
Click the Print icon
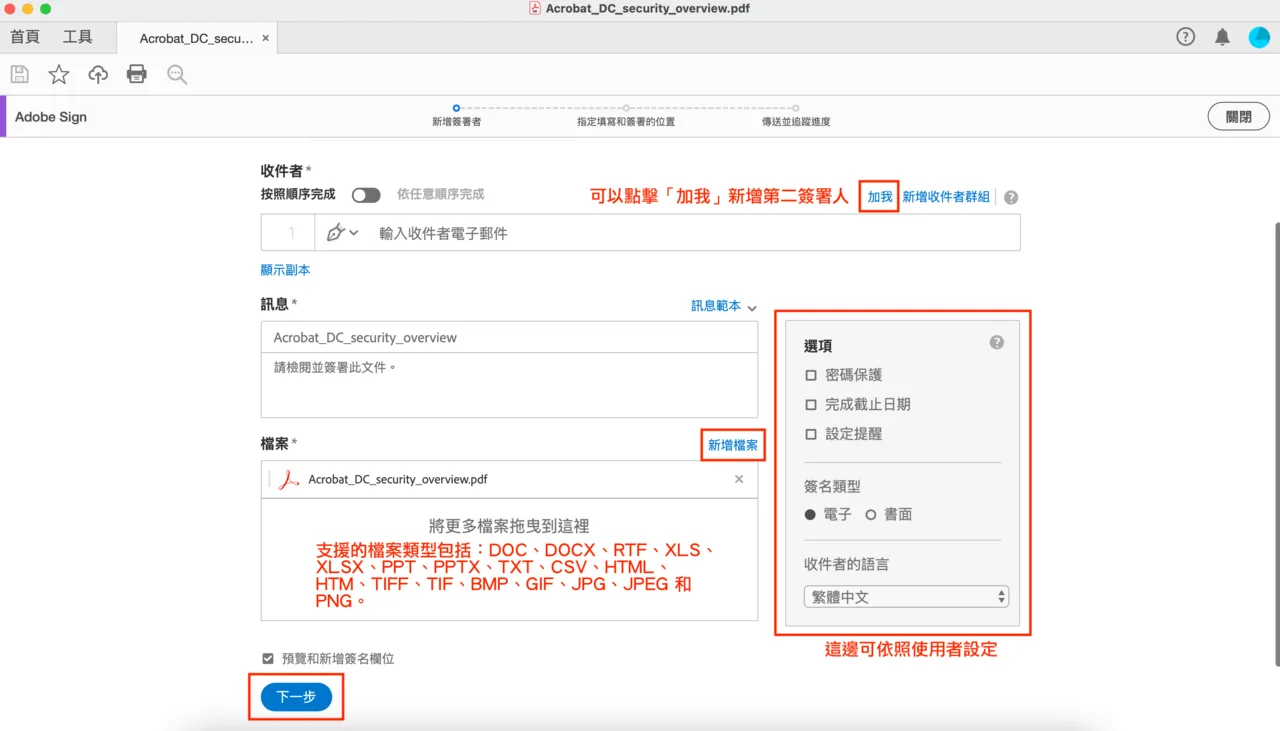pyautogui.click(x=137, y=74)
